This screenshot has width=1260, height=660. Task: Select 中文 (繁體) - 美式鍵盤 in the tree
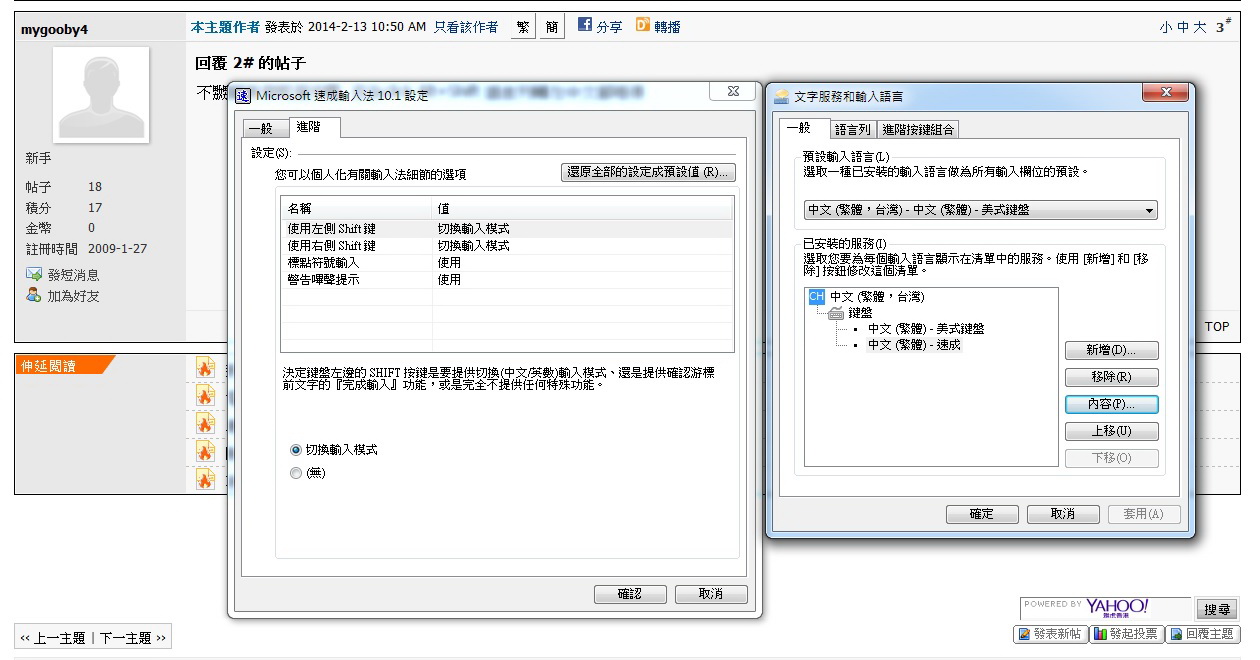click(926, 328)
